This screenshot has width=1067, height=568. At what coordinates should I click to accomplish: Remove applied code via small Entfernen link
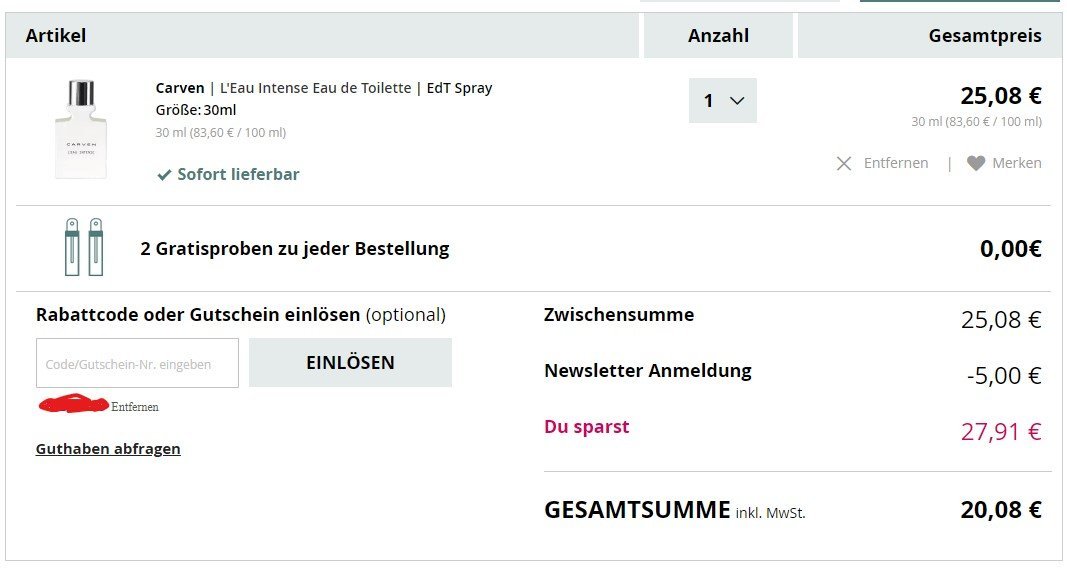coord(135,407)
